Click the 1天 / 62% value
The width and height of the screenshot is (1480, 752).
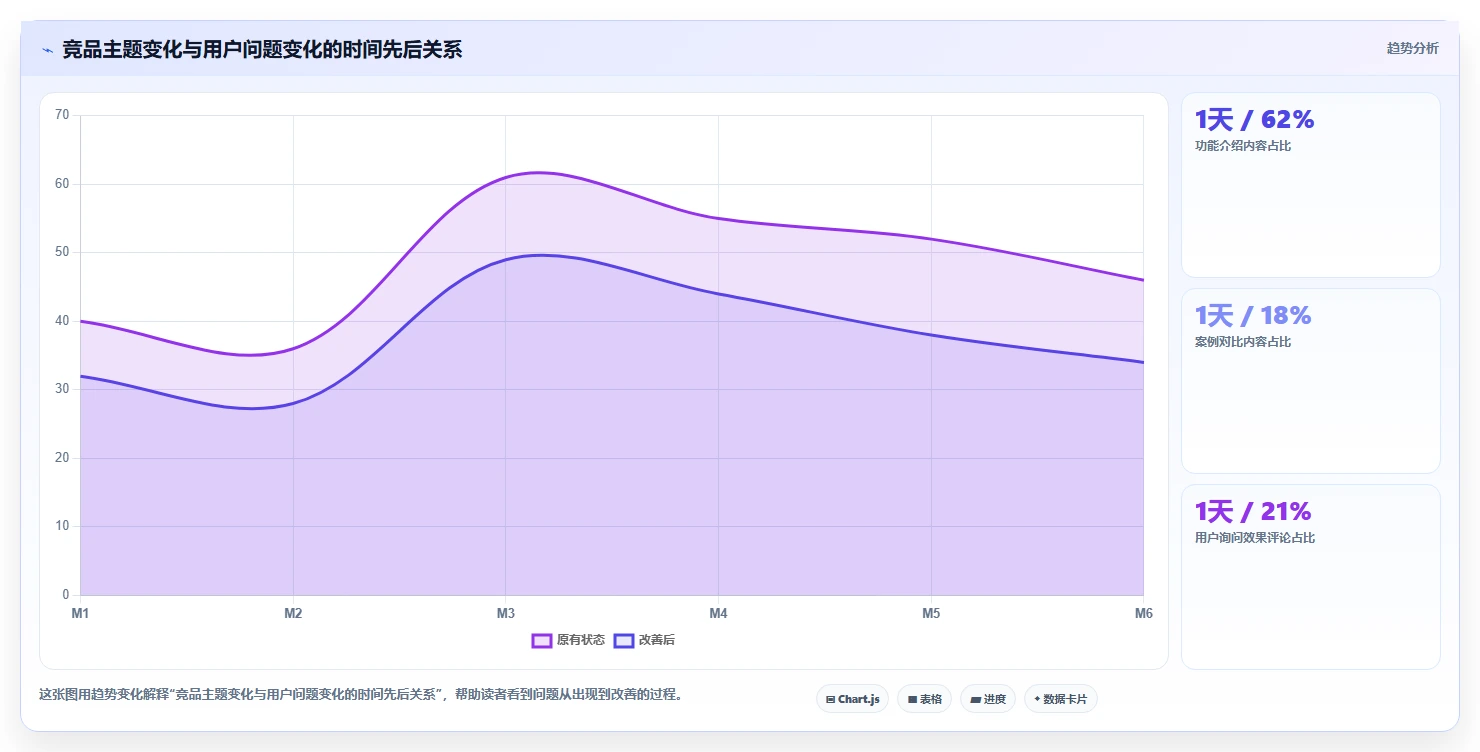click(1254, 120)
